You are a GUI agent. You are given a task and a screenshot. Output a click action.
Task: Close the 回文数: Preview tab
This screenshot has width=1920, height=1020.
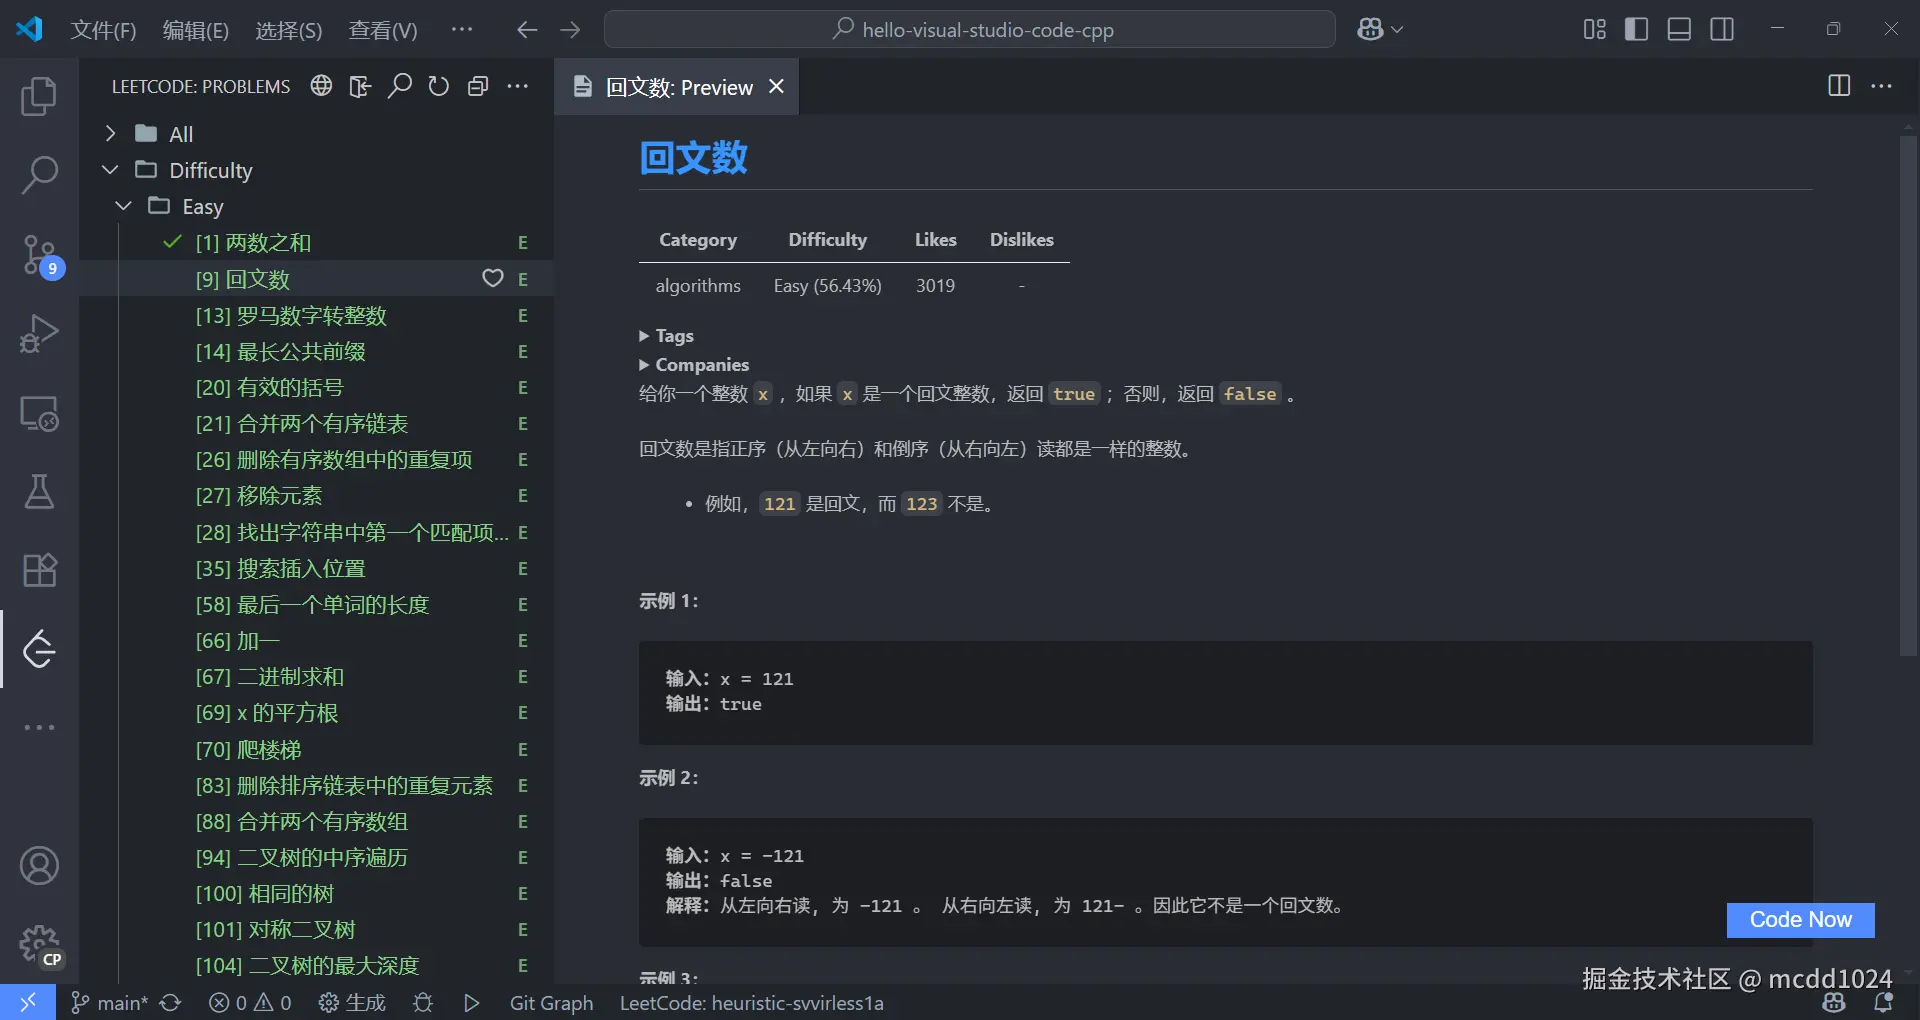pos(776,86)
